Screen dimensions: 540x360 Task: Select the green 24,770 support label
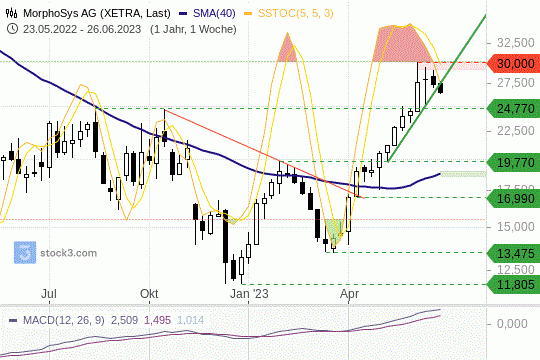(513, 109)
